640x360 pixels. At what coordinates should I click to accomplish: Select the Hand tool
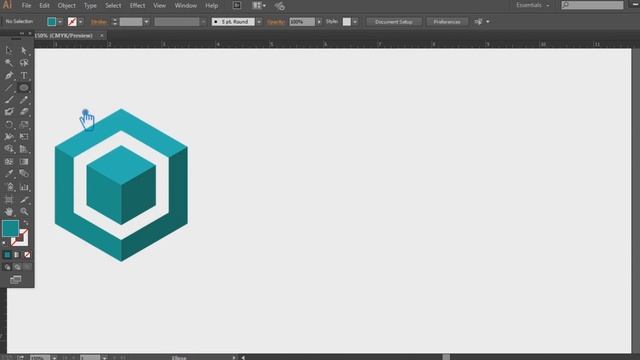9,211
